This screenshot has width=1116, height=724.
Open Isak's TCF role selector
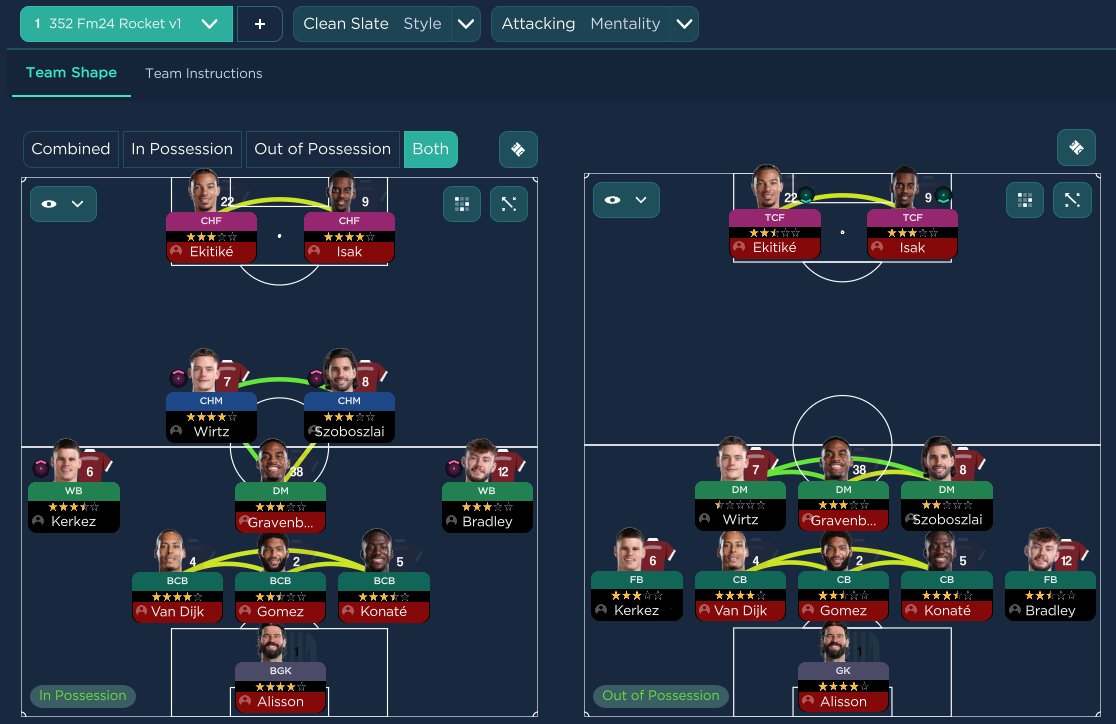[912, 217]
